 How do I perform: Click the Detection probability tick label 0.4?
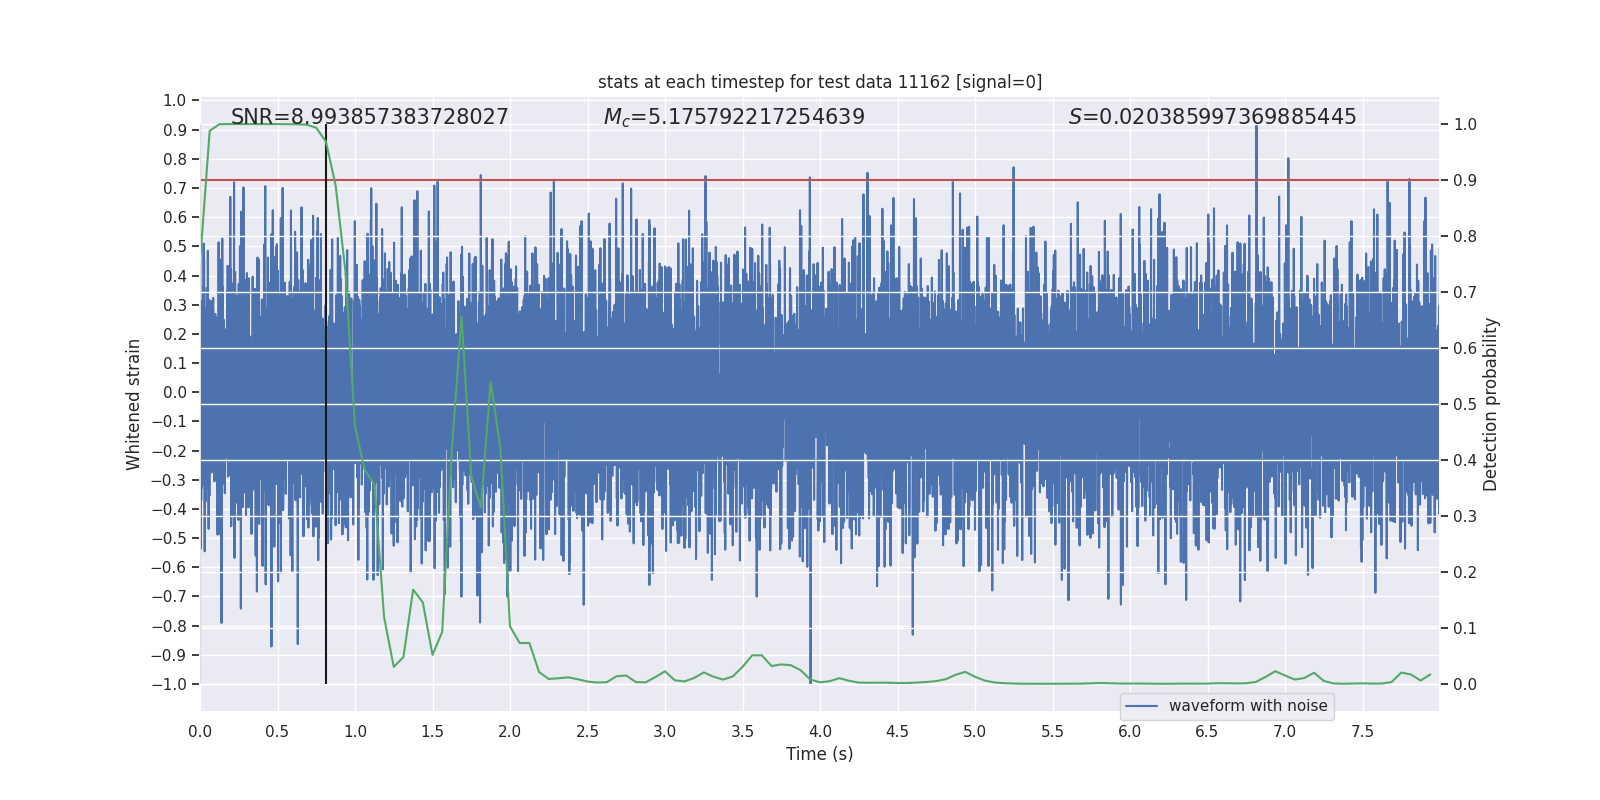point(1465,461)
